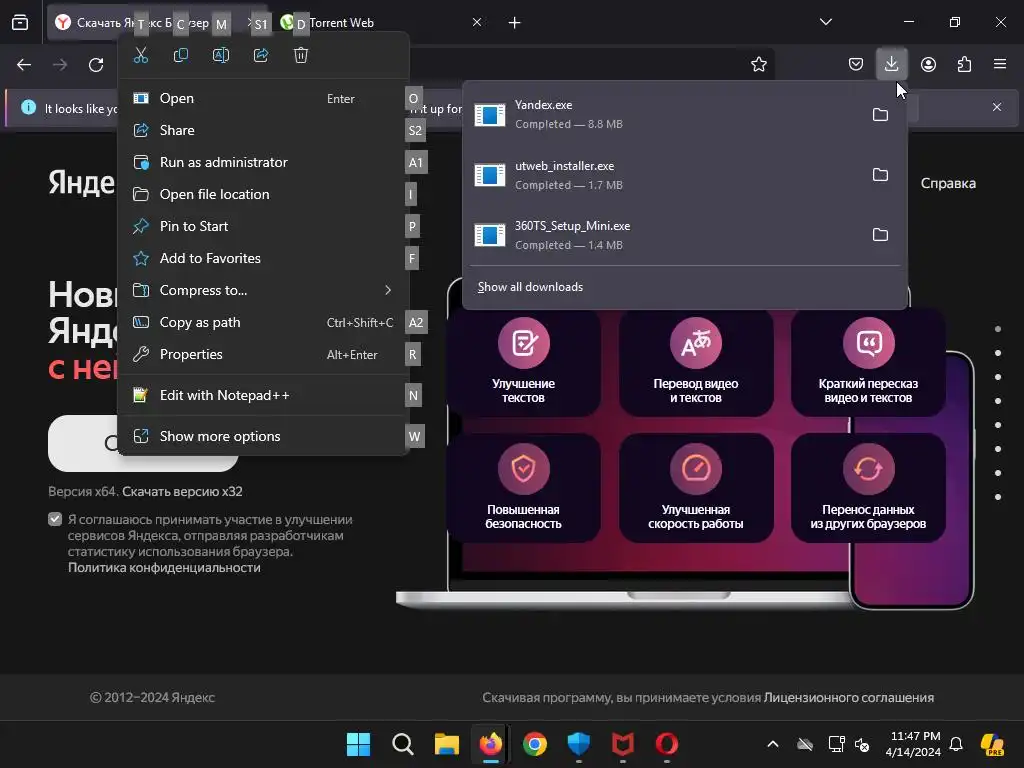Show hidden system tray icons

[x=773, y=744]
